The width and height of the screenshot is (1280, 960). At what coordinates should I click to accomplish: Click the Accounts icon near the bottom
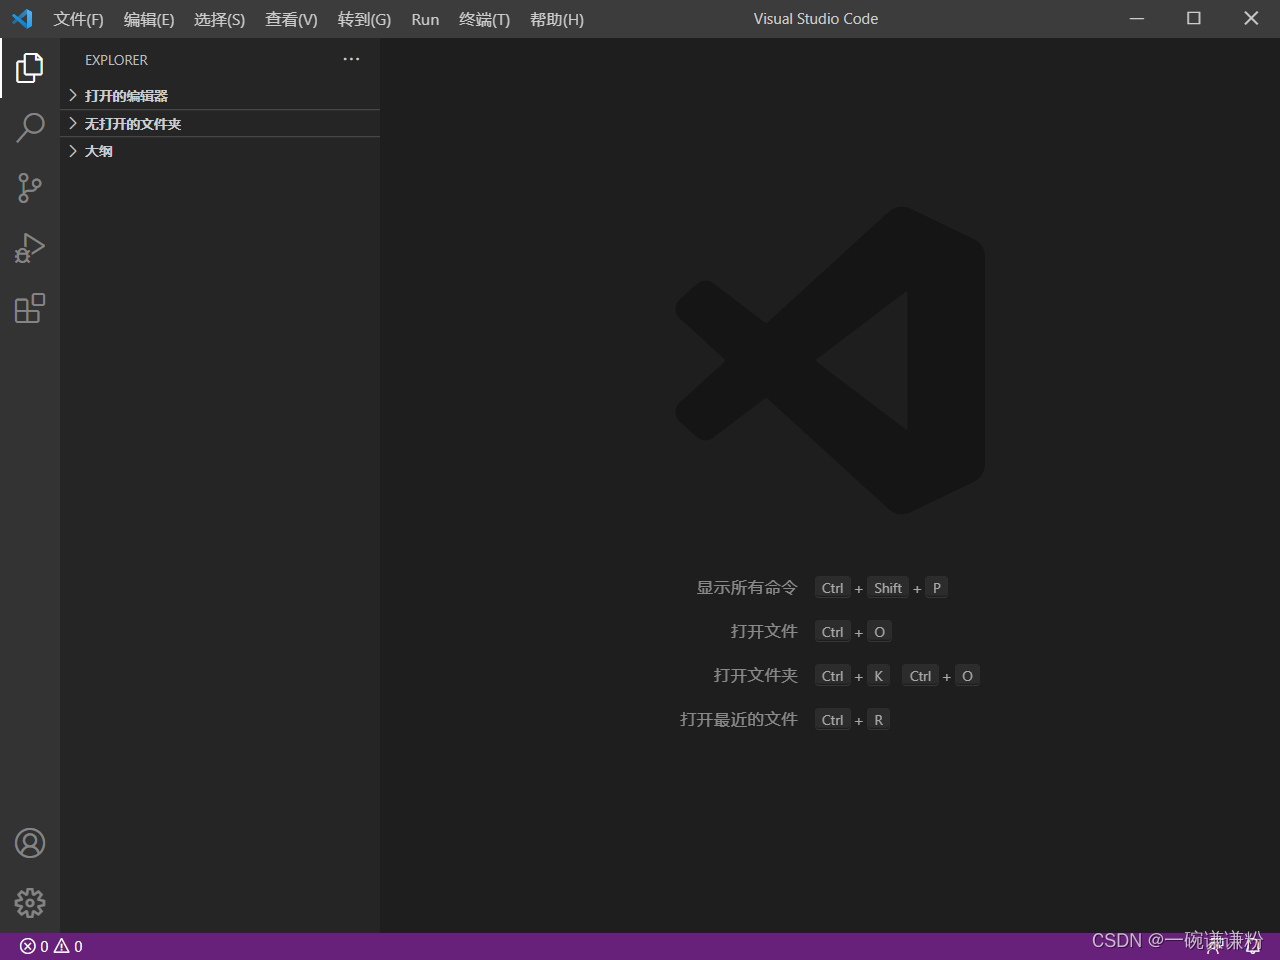(29, 843)
